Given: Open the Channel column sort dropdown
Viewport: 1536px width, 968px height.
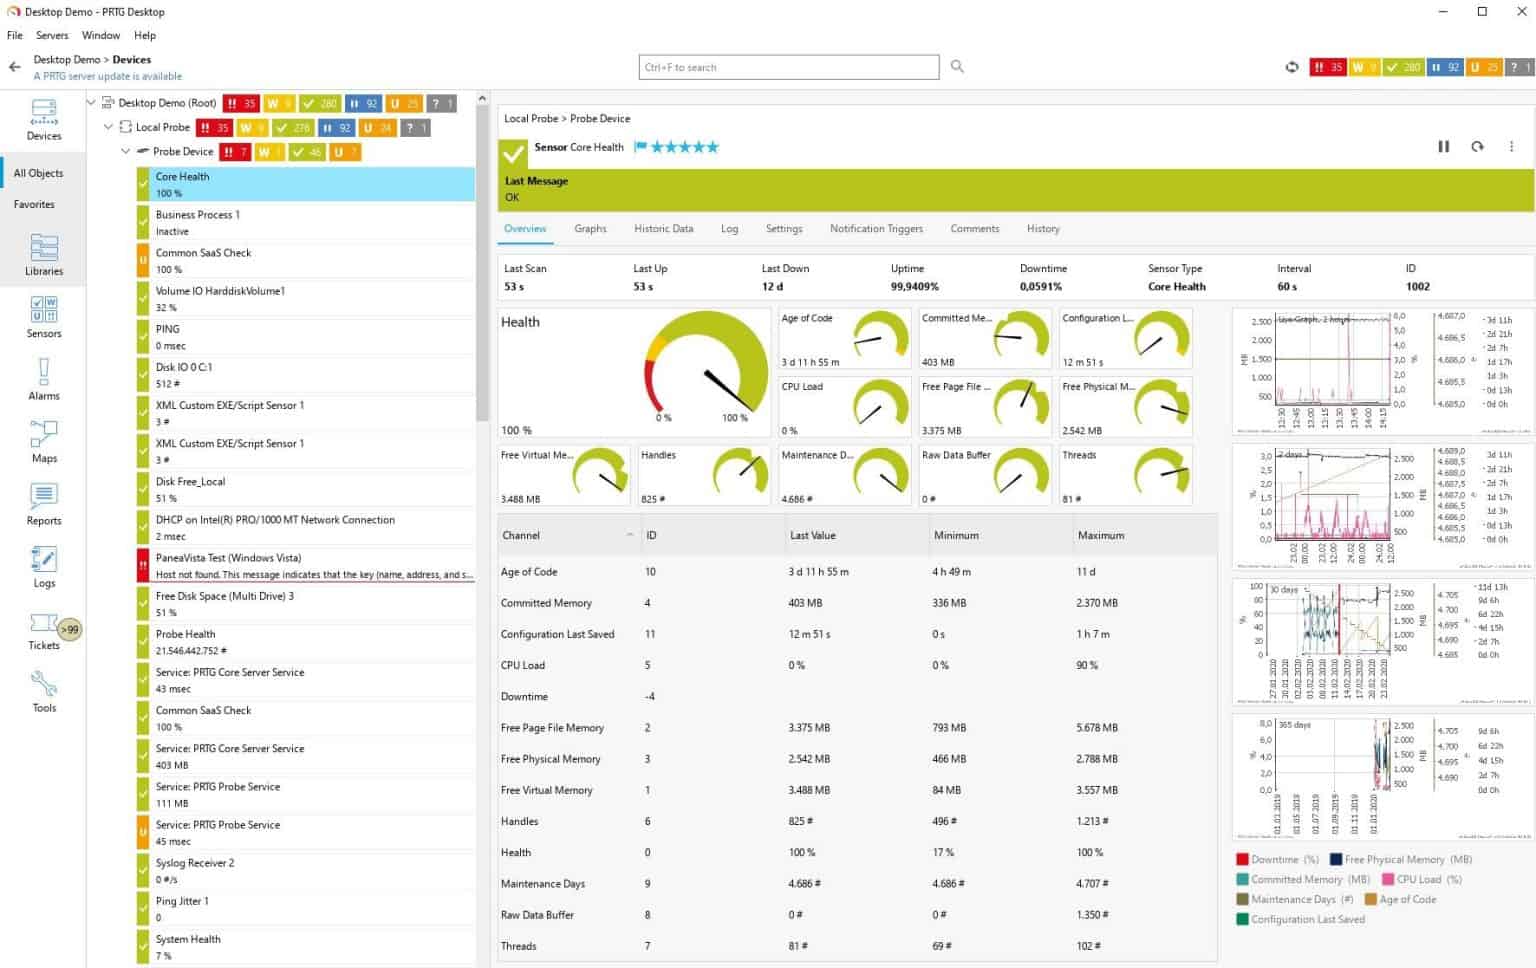Looking at the screenshot, I should point(628,535).
